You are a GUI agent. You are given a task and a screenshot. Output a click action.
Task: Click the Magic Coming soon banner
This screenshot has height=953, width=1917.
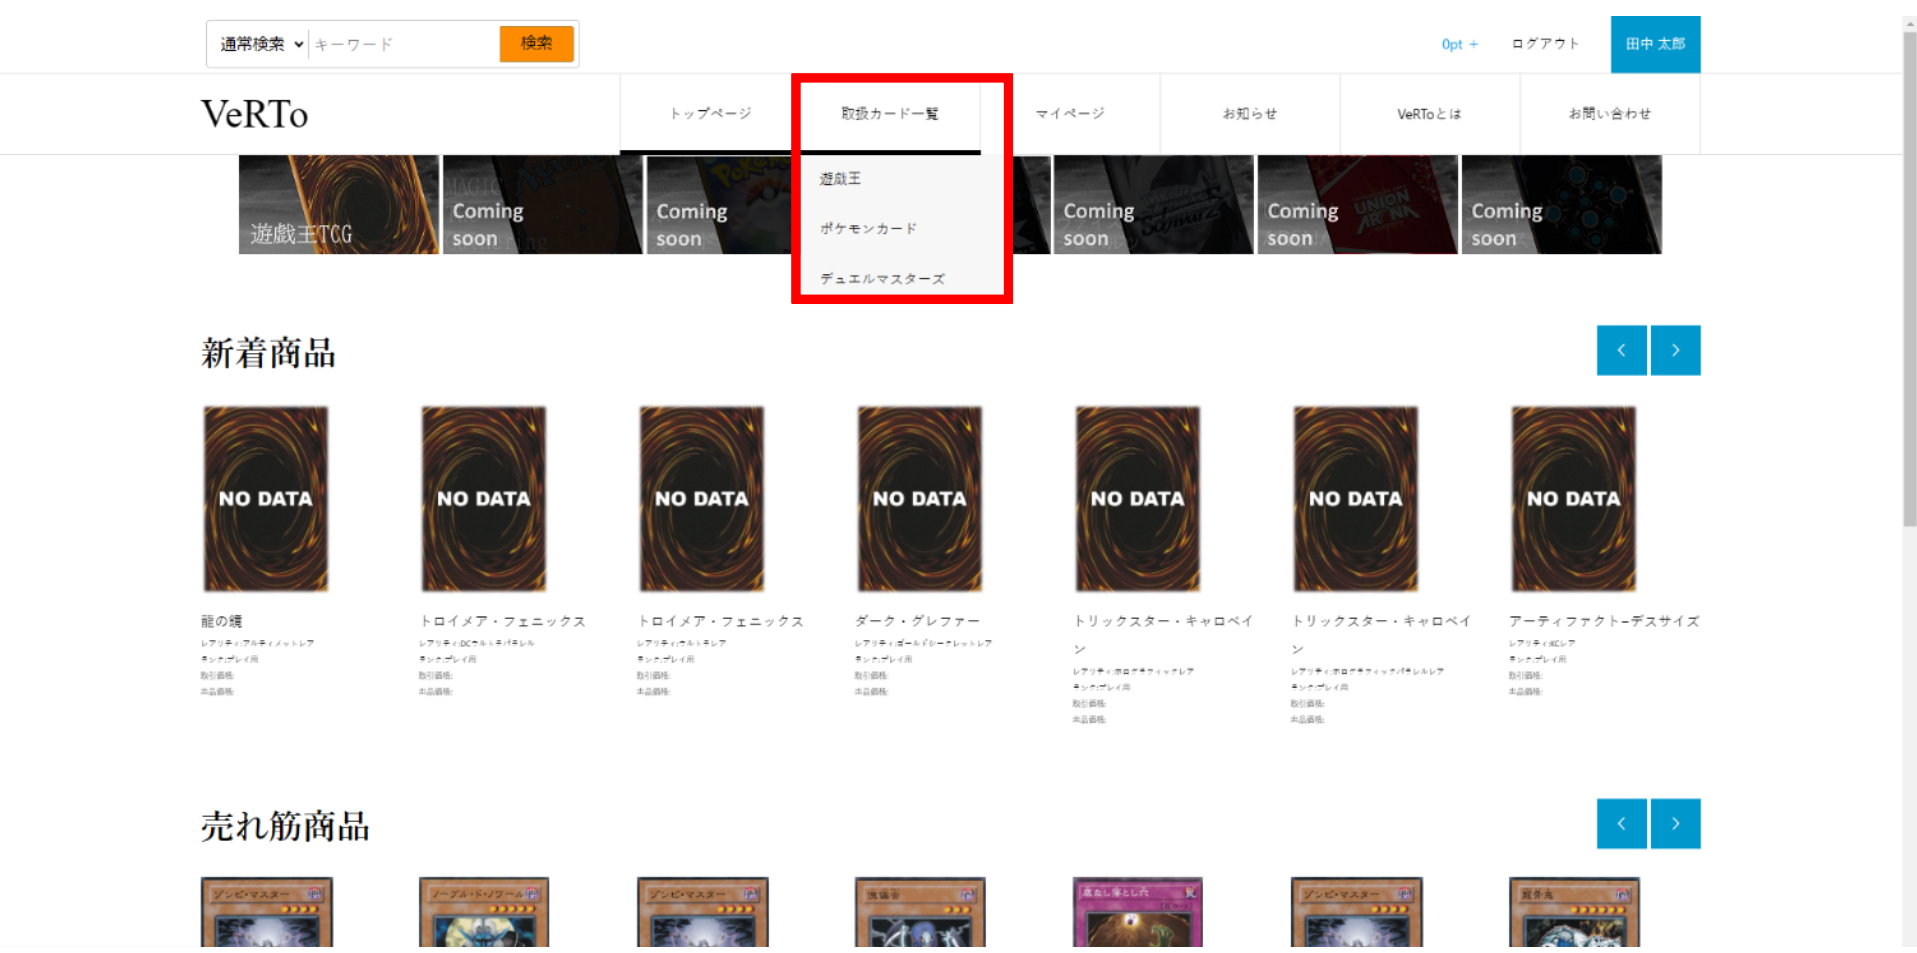click(543, 204)
